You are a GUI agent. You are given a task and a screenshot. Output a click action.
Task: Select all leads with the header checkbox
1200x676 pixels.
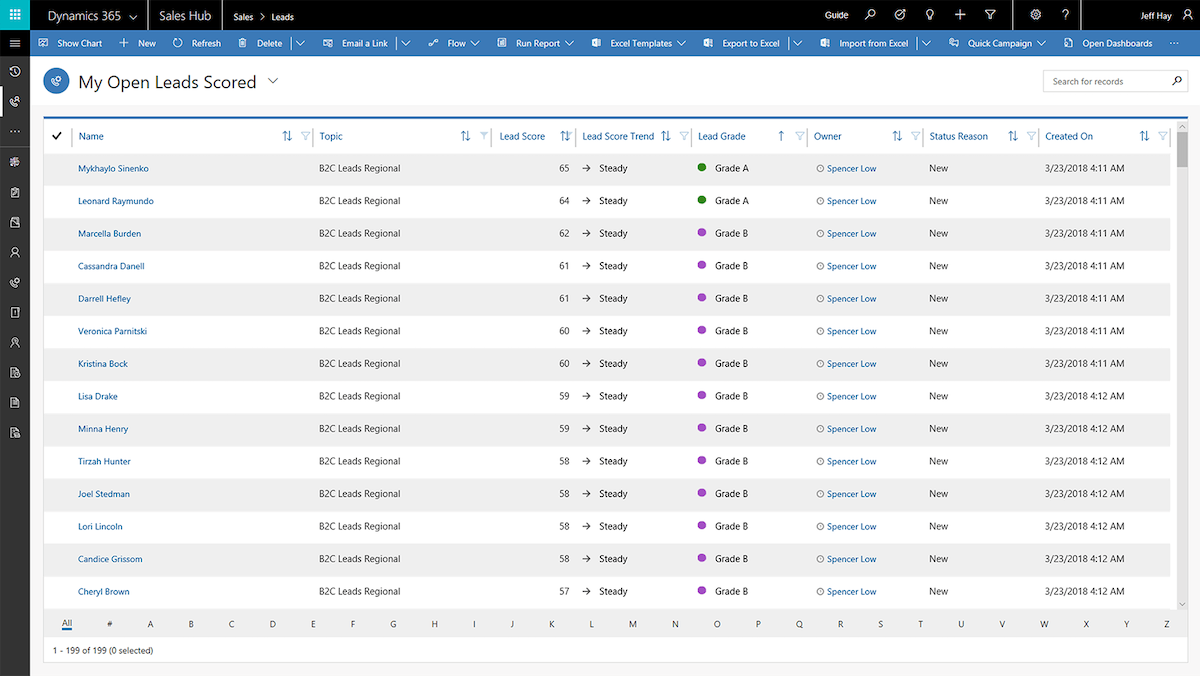pos(57,135)
